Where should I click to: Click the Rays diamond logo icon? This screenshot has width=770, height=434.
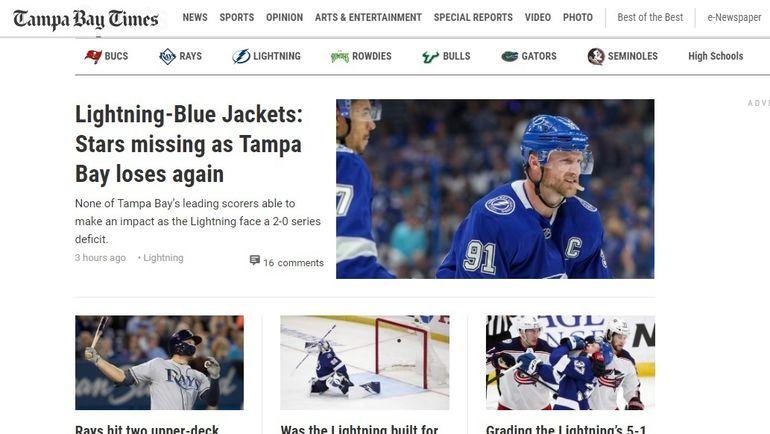167,56
